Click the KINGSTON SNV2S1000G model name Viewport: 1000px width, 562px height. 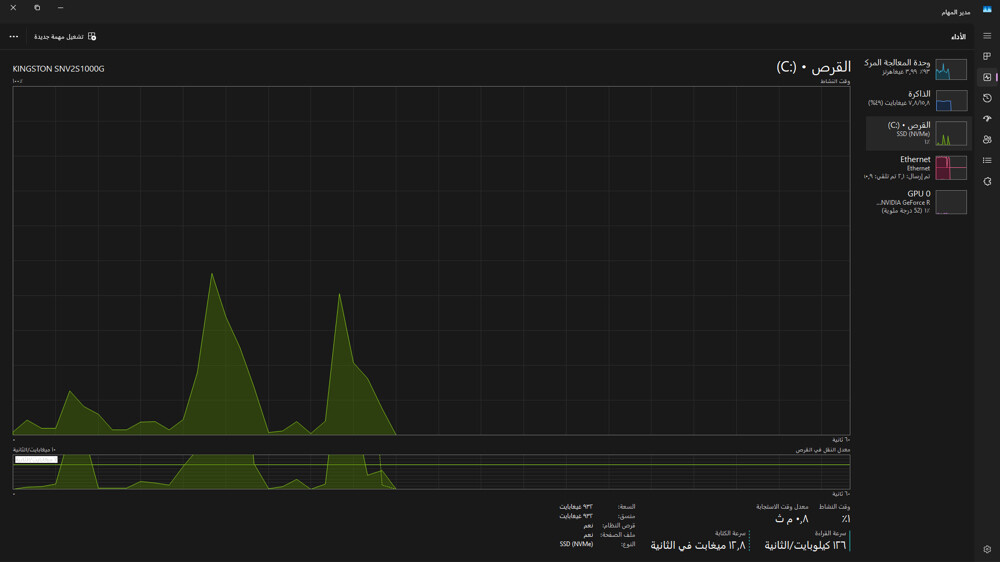tap(58, 69)
